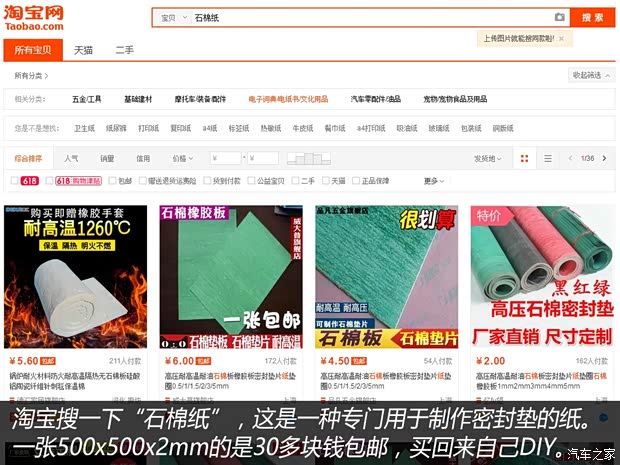Focus the search box containing 石棉纸
Viewport: 620px width, 465px height.
point(372,17)
